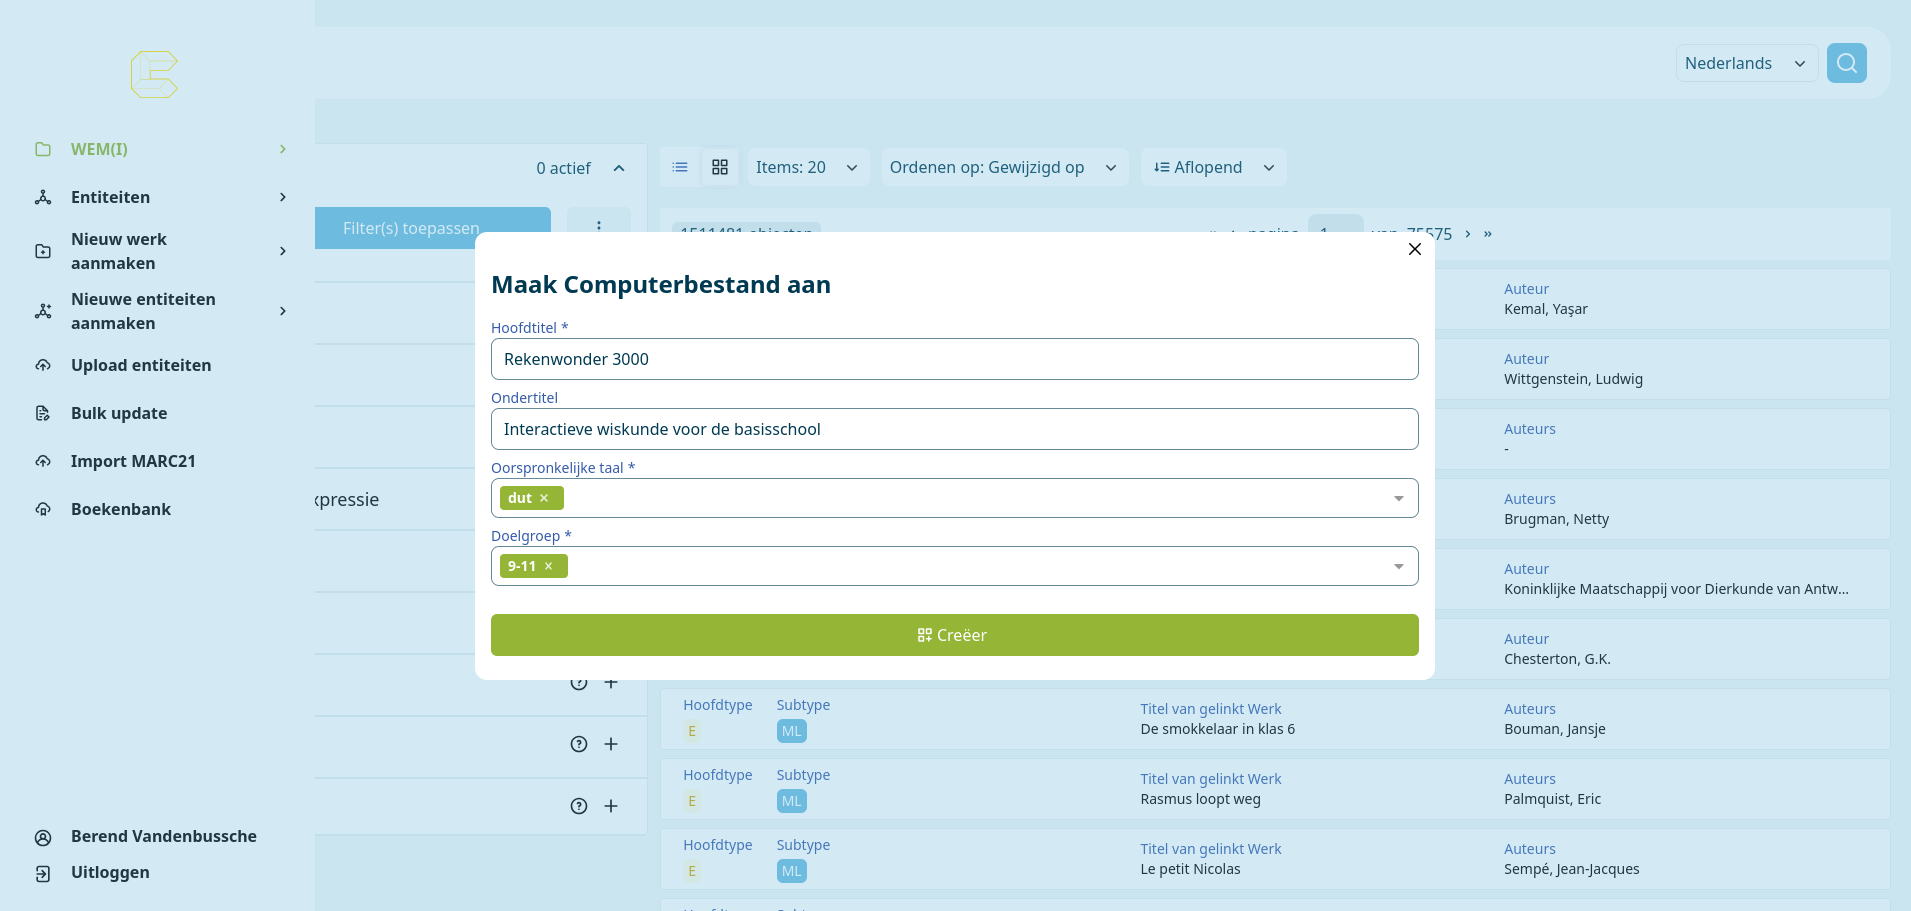1911x911 pixels.
Task: Open Entiteiten in sidebar menu
Action: pyautogui.click(x=110, y=197)
